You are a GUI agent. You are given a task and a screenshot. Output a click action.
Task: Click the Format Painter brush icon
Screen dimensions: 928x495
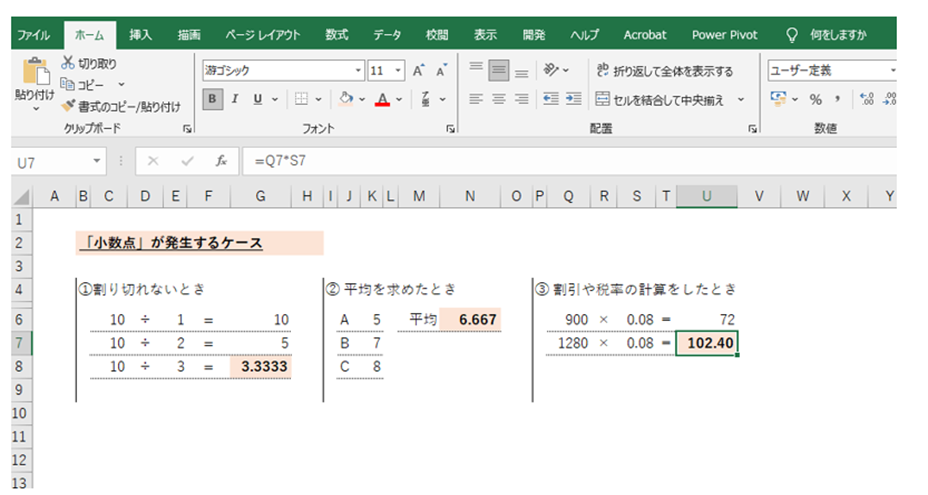69,105
